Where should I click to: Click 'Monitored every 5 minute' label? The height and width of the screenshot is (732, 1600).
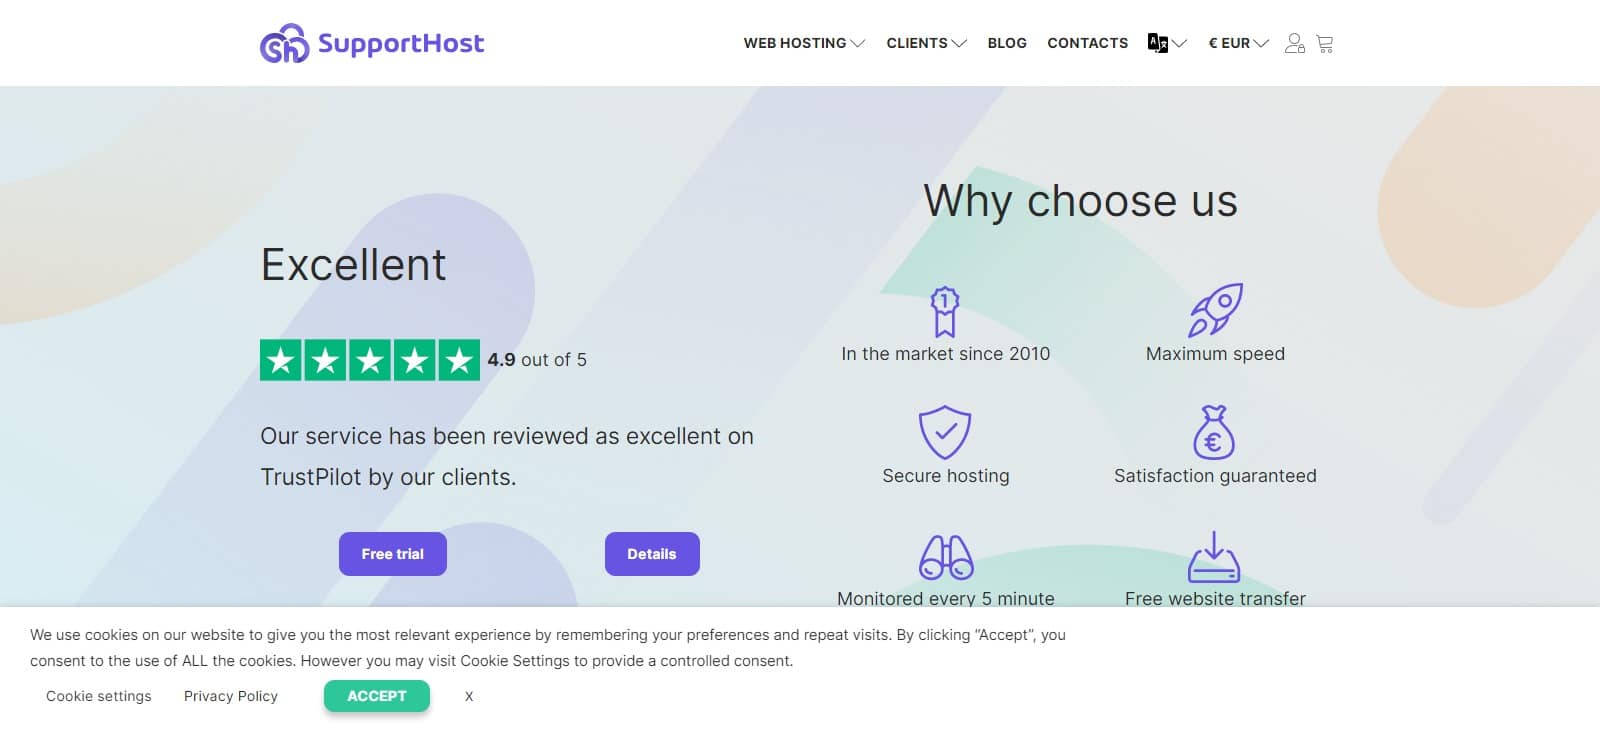pyautogui.click(x=946, y=598)
